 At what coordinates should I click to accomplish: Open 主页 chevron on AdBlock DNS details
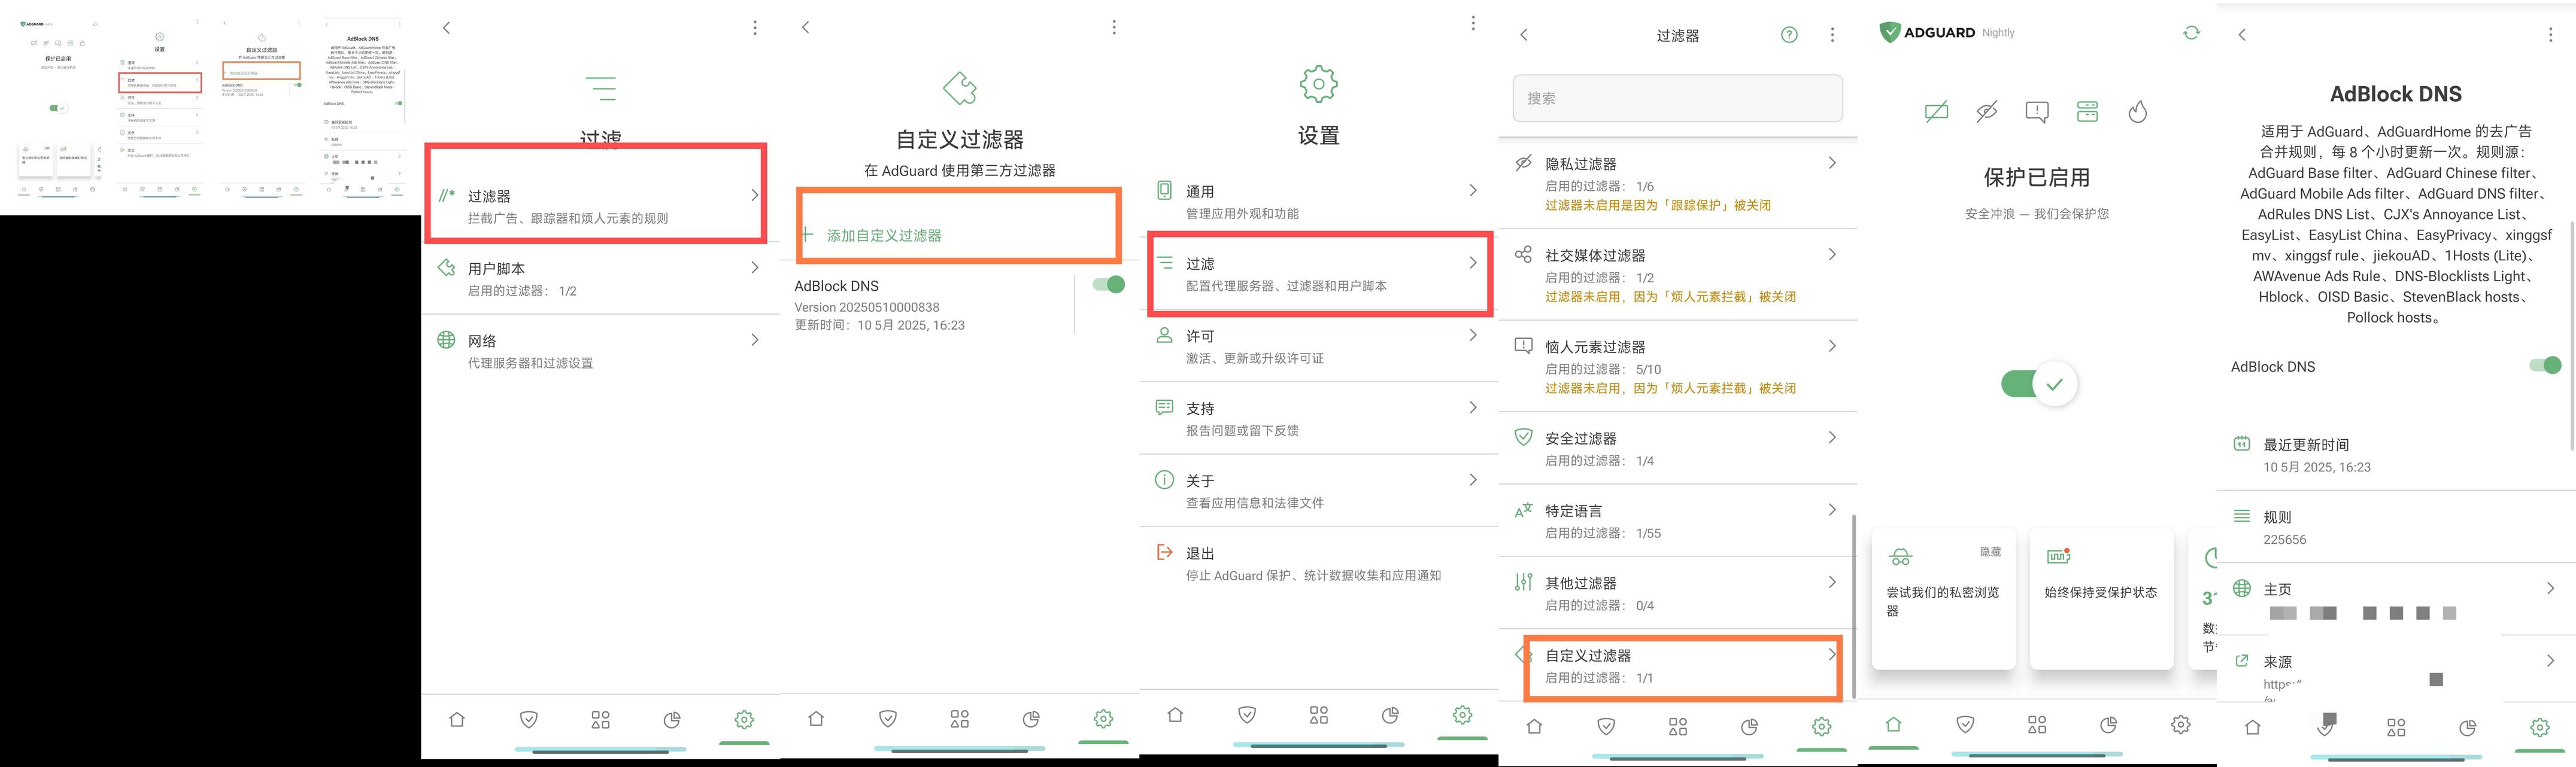pyautogui.click(x=2550, y=588)
